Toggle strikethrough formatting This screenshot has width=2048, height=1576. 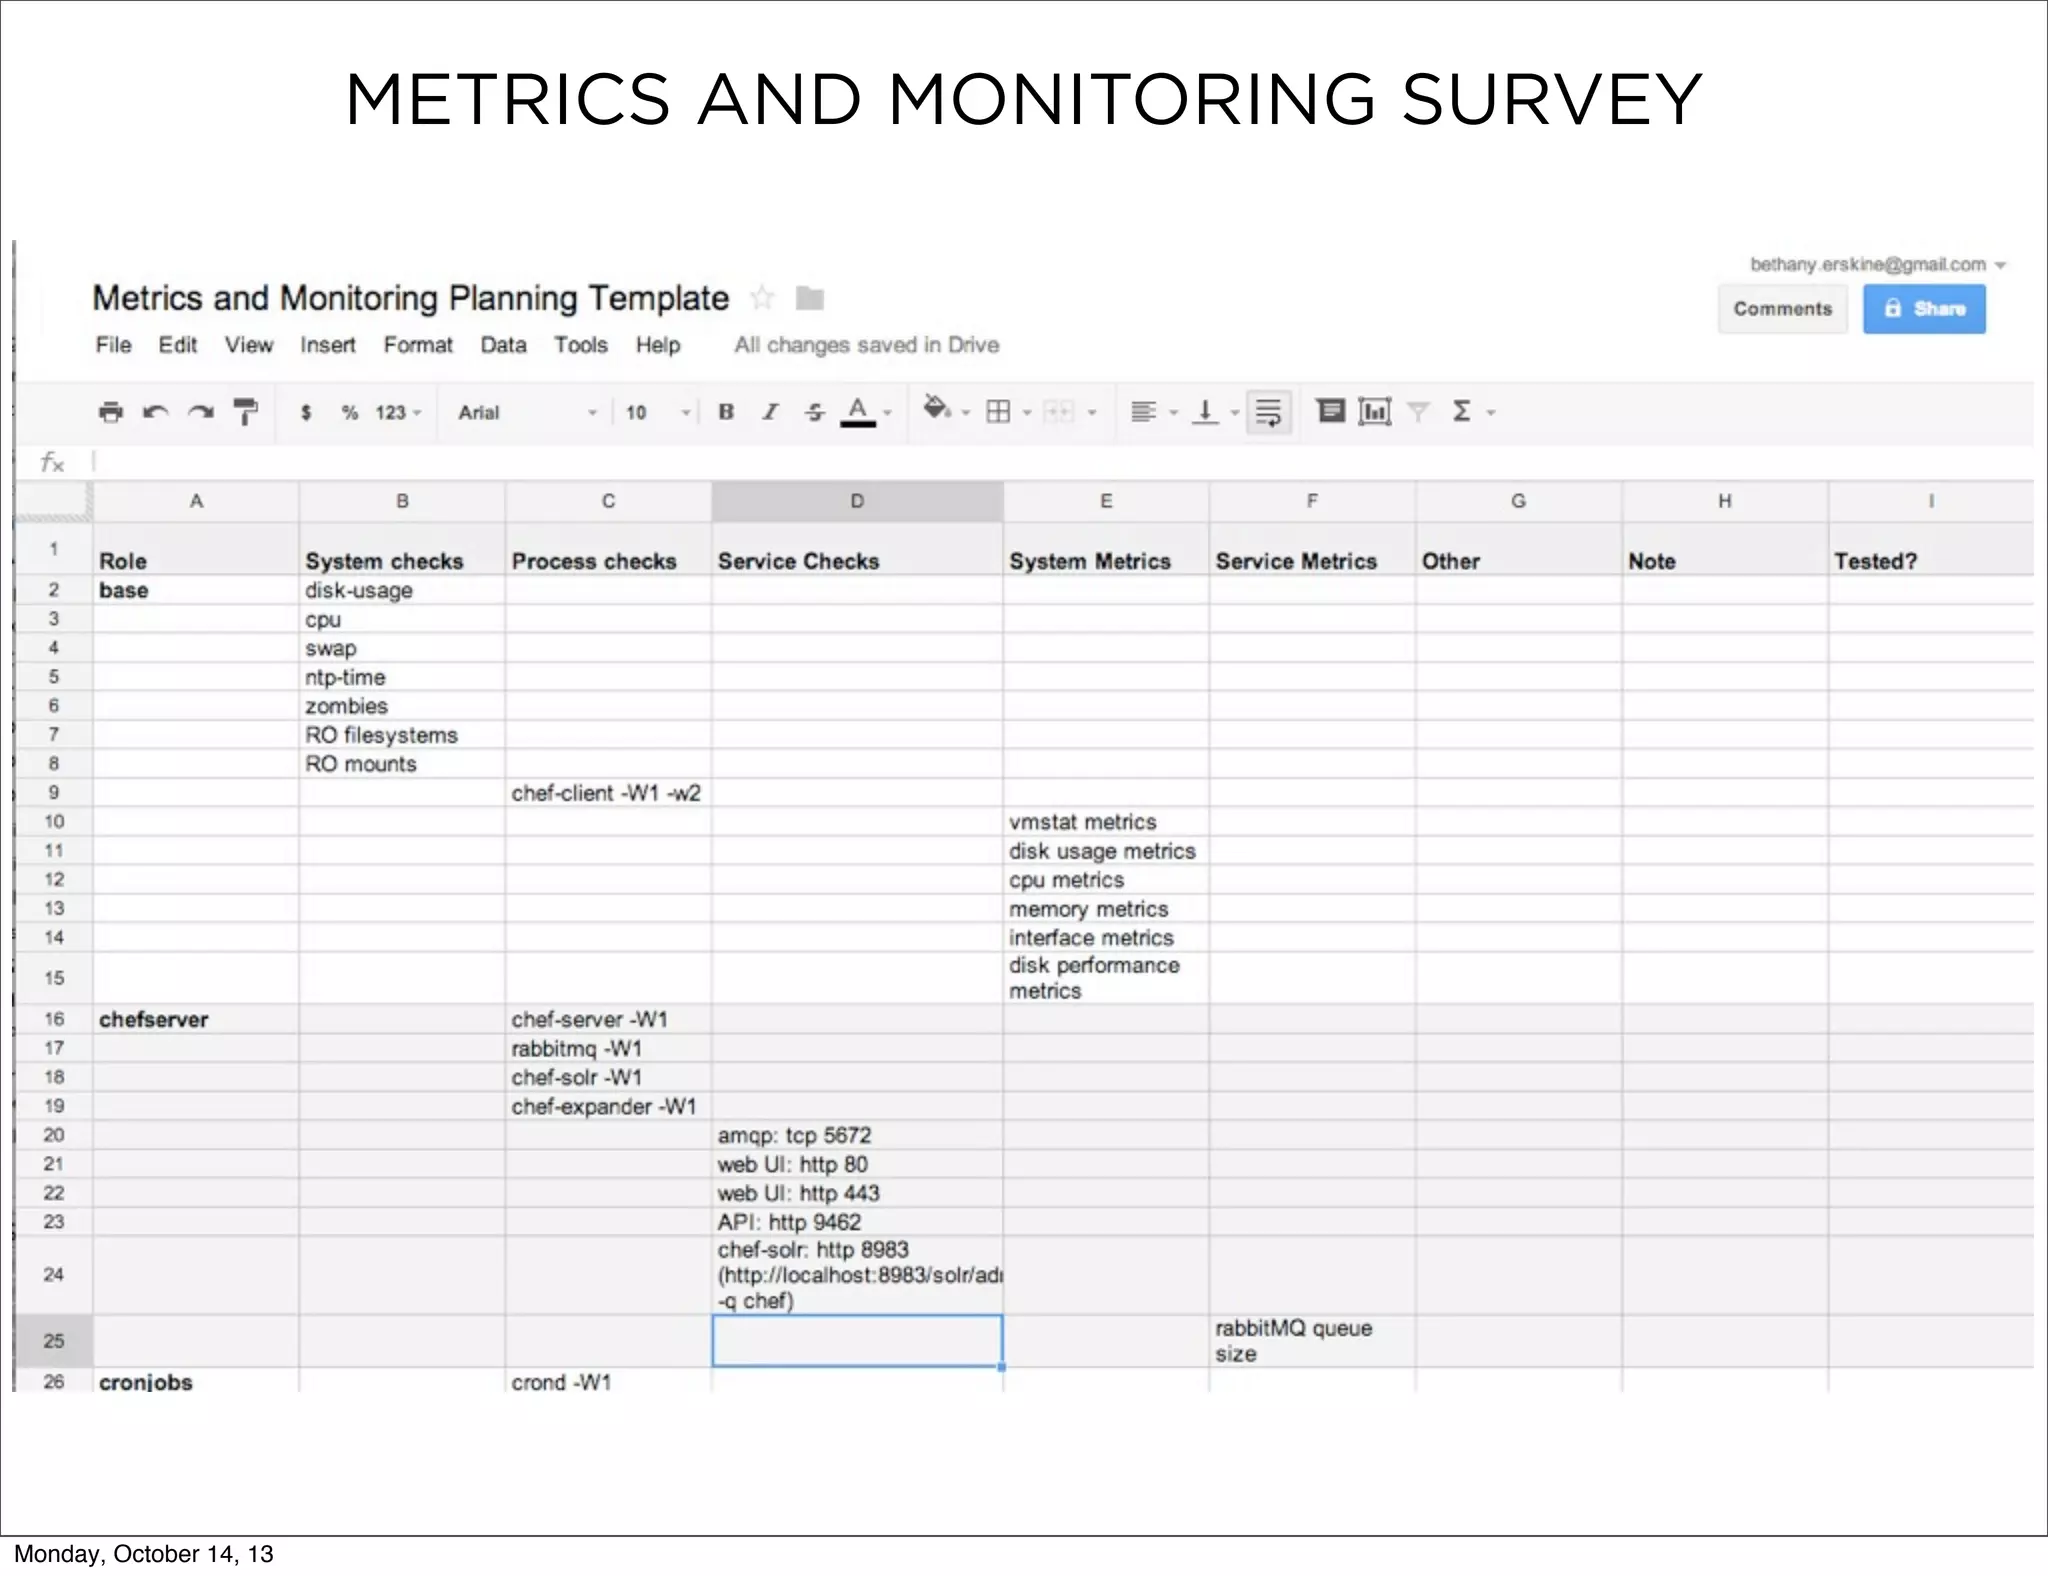coord(815,412)
